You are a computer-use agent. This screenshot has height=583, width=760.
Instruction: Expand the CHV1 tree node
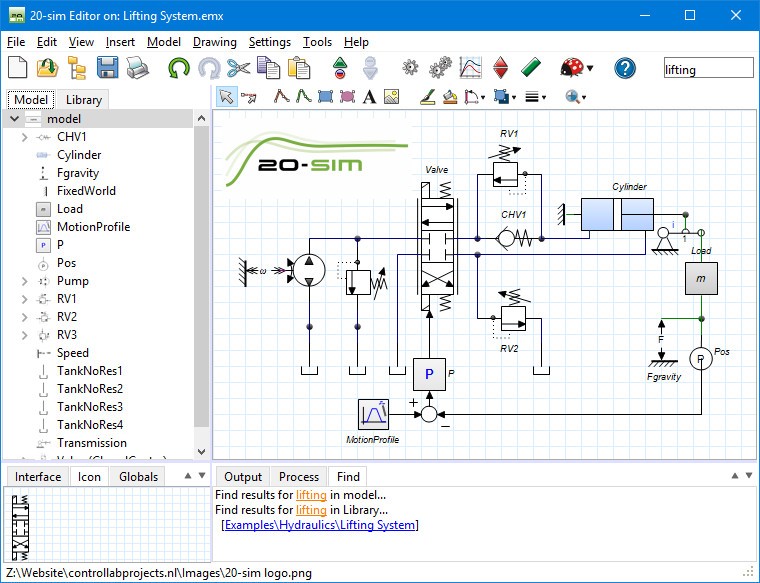tap(24, 138)
